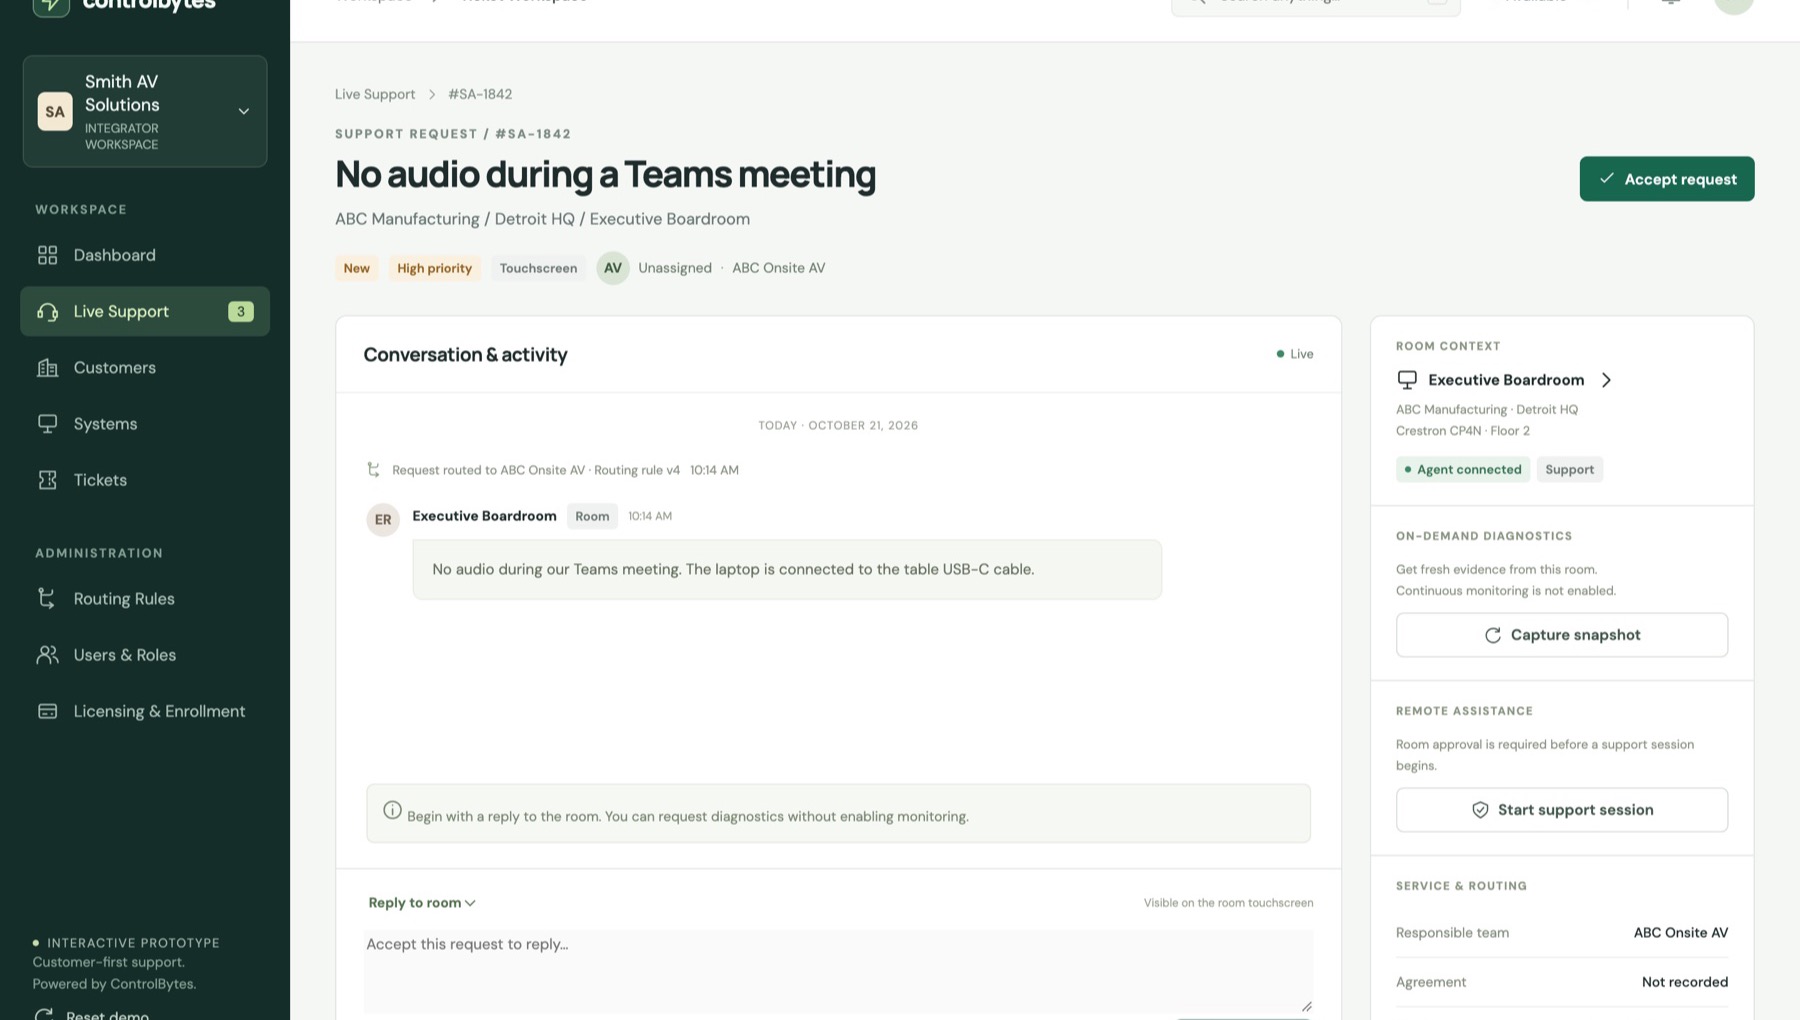Viewport: 1800px width, 1020px height.
Task: Click the Live Support count badge 3
Action: 241,312
